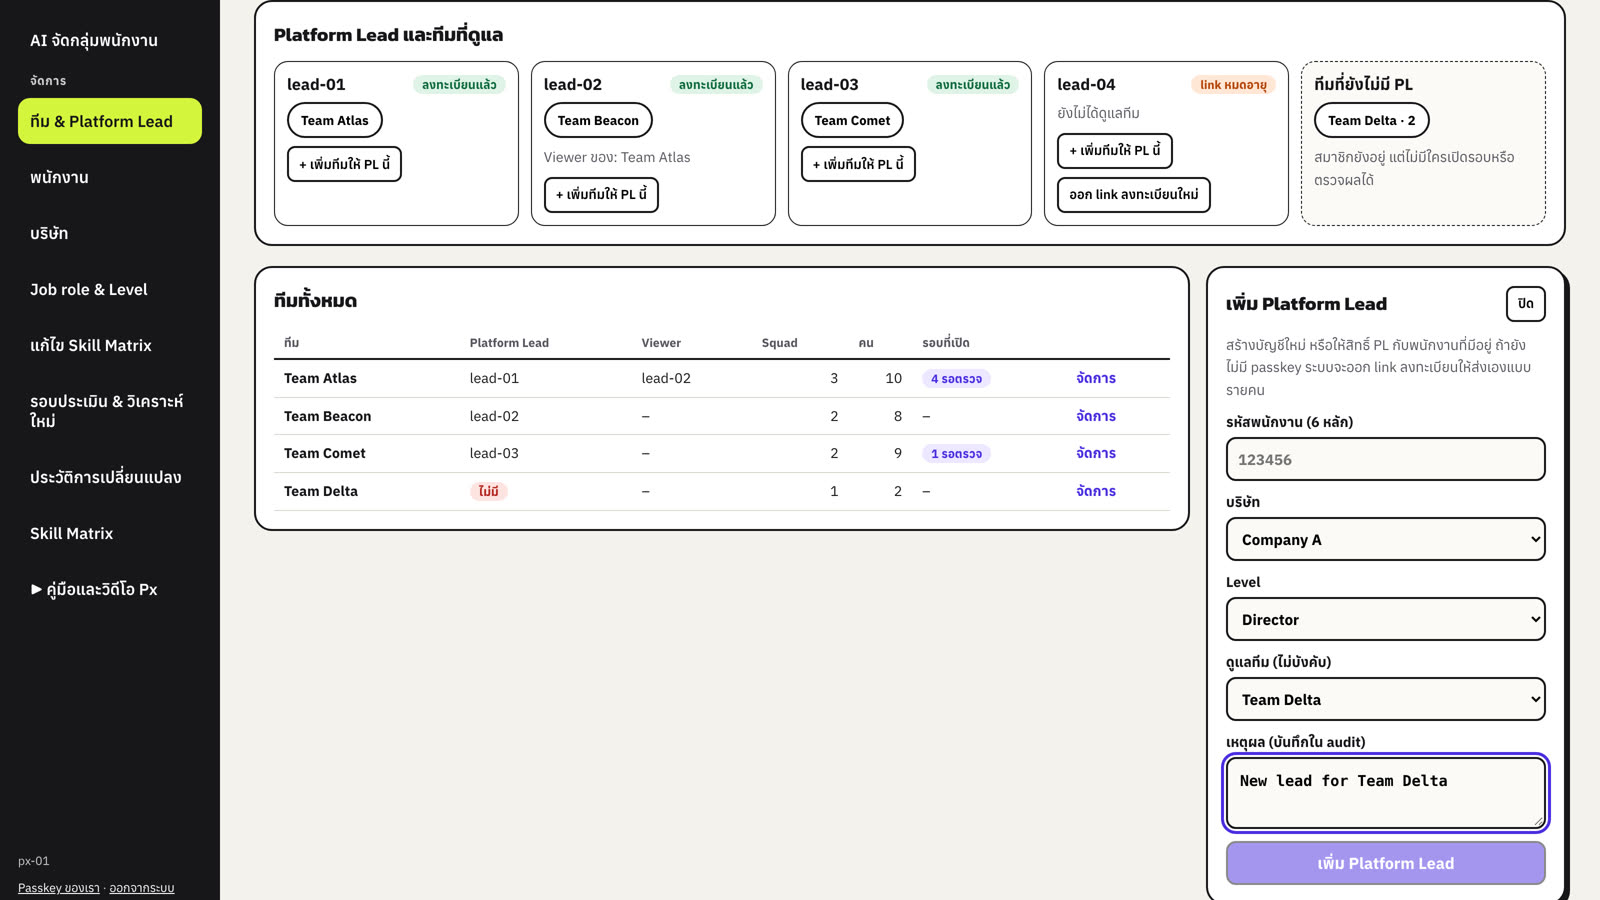Click link หมดอายุ badge on lead-04
Screen dimensions: 1600x900
1233,85
